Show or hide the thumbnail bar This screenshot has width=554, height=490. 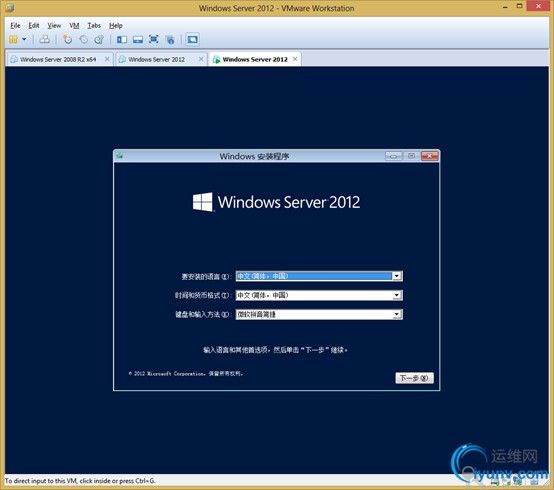[138, 39]
